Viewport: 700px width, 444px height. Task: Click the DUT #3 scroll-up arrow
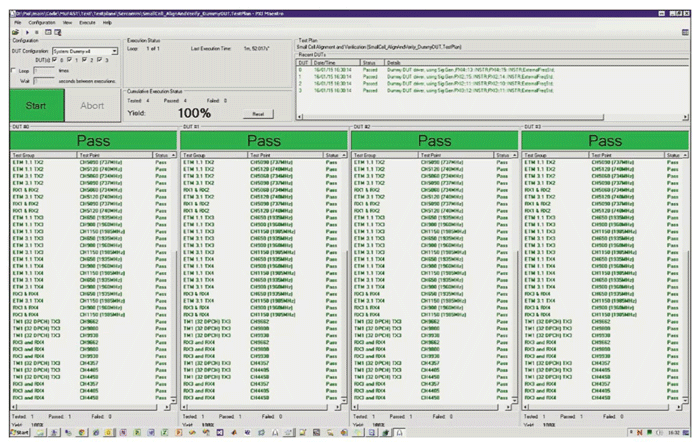[x=685, y=155]
